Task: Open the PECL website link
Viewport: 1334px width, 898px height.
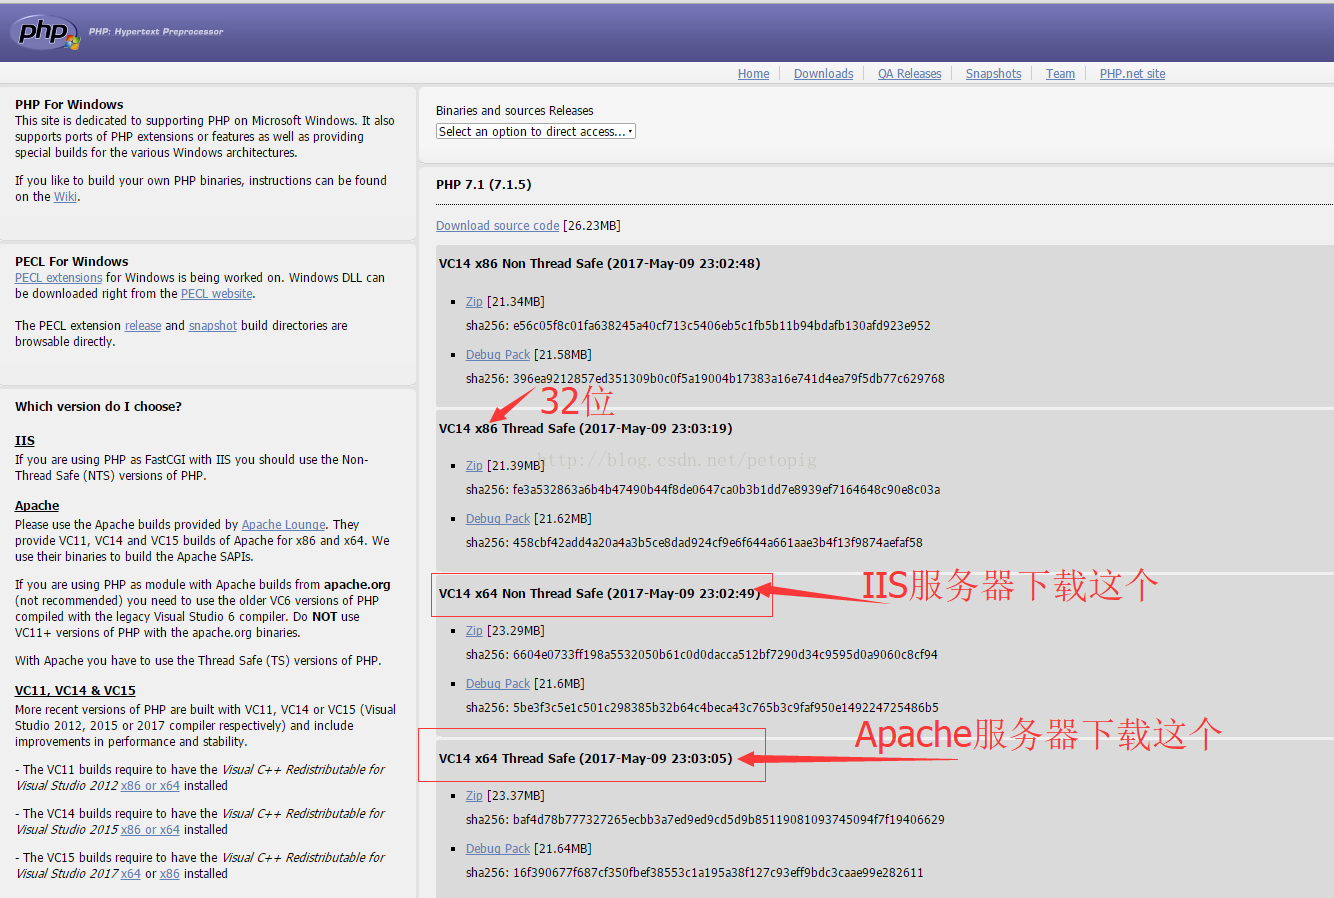Action: click(216, 294)
